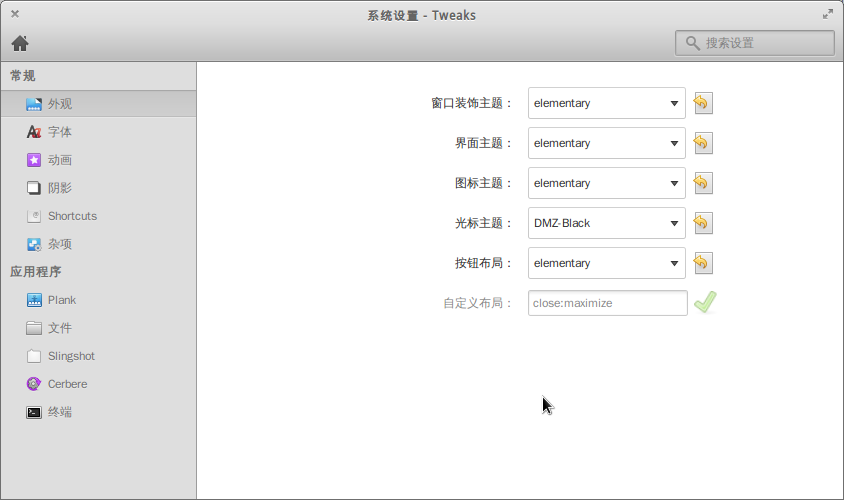Open the 光标主题 DMZ-Black dropdown
The height and width of the screenshot is (500, 844).
click(x=606, y=223)
